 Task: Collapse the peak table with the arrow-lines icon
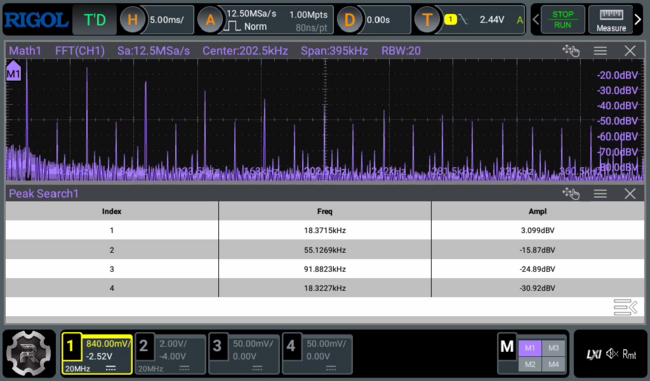pos(625,307)
